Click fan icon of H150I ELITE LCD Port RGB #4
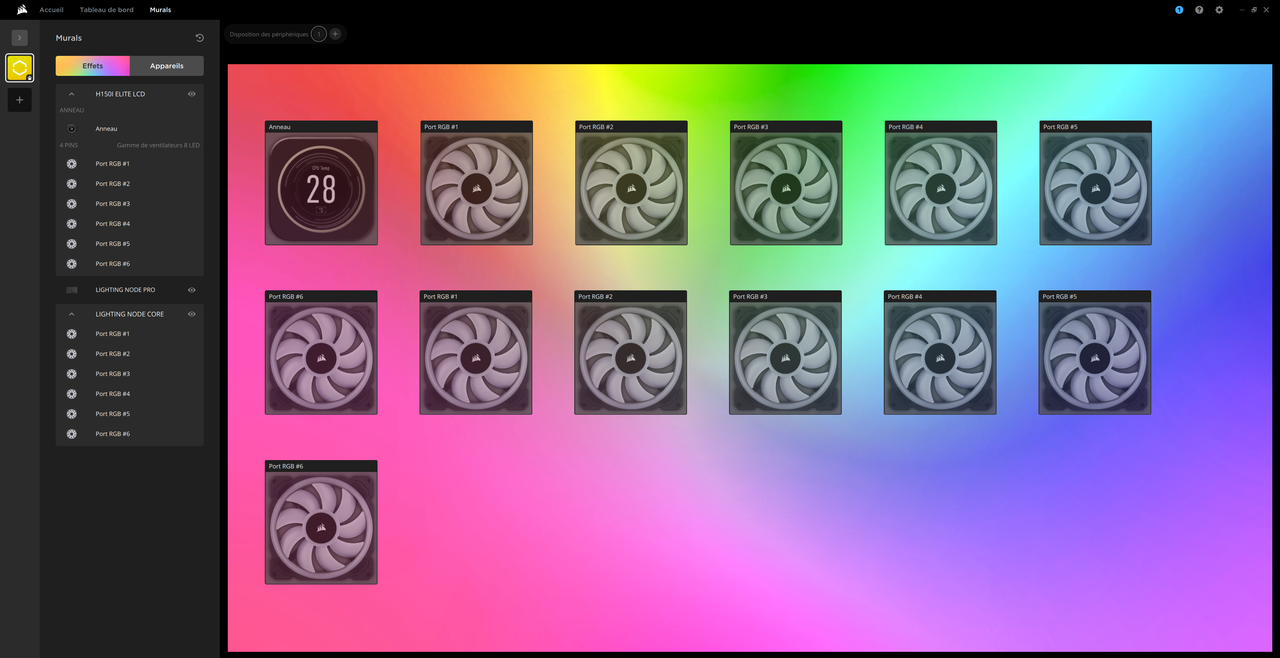This screenshot has width=1280, height=658. pyautogui.click(x=71, y=223)
